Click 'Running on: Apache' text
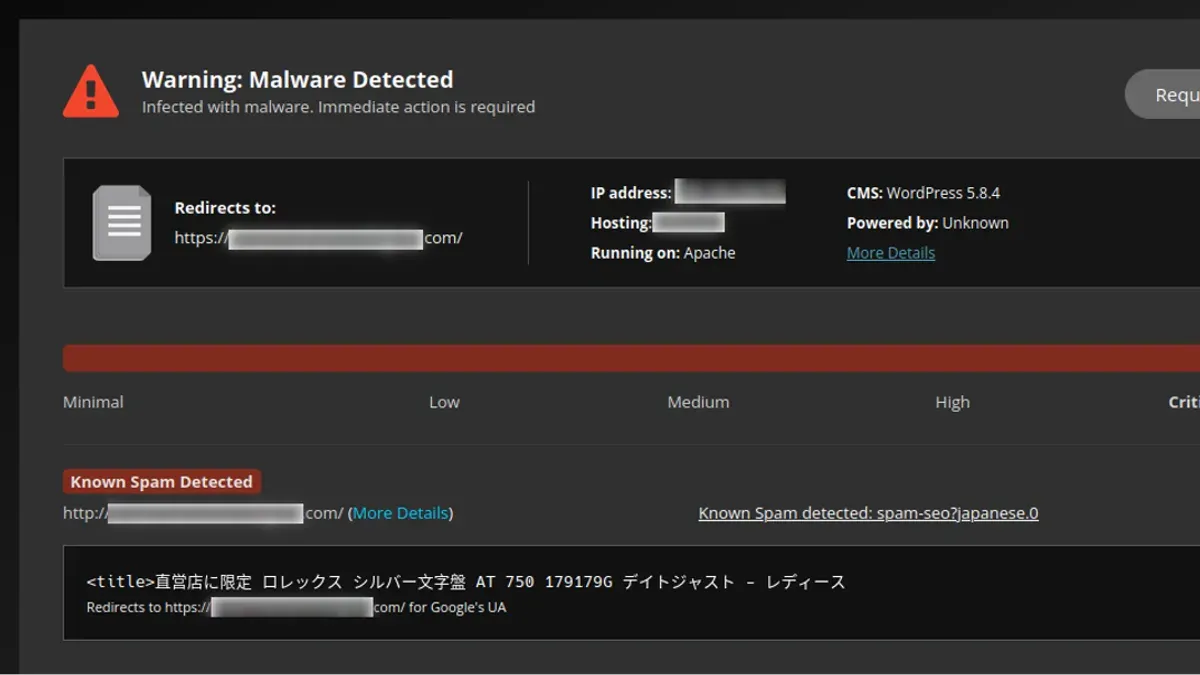 point(663,253)
